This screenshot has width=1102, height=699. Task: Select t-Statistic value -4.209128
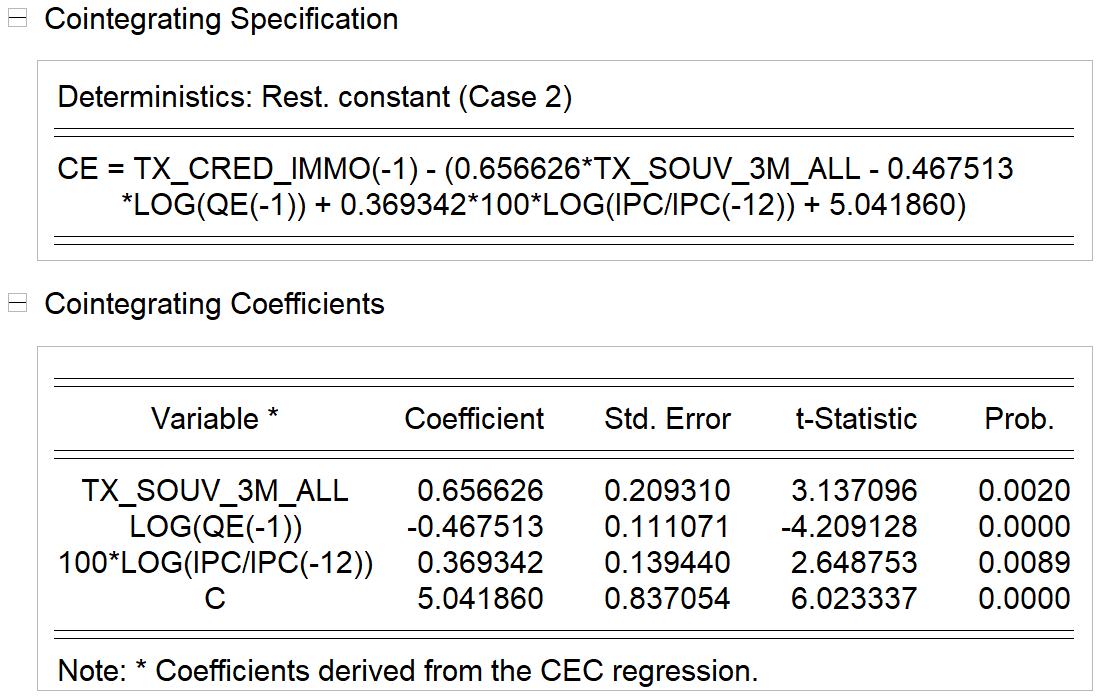[849, 526]
